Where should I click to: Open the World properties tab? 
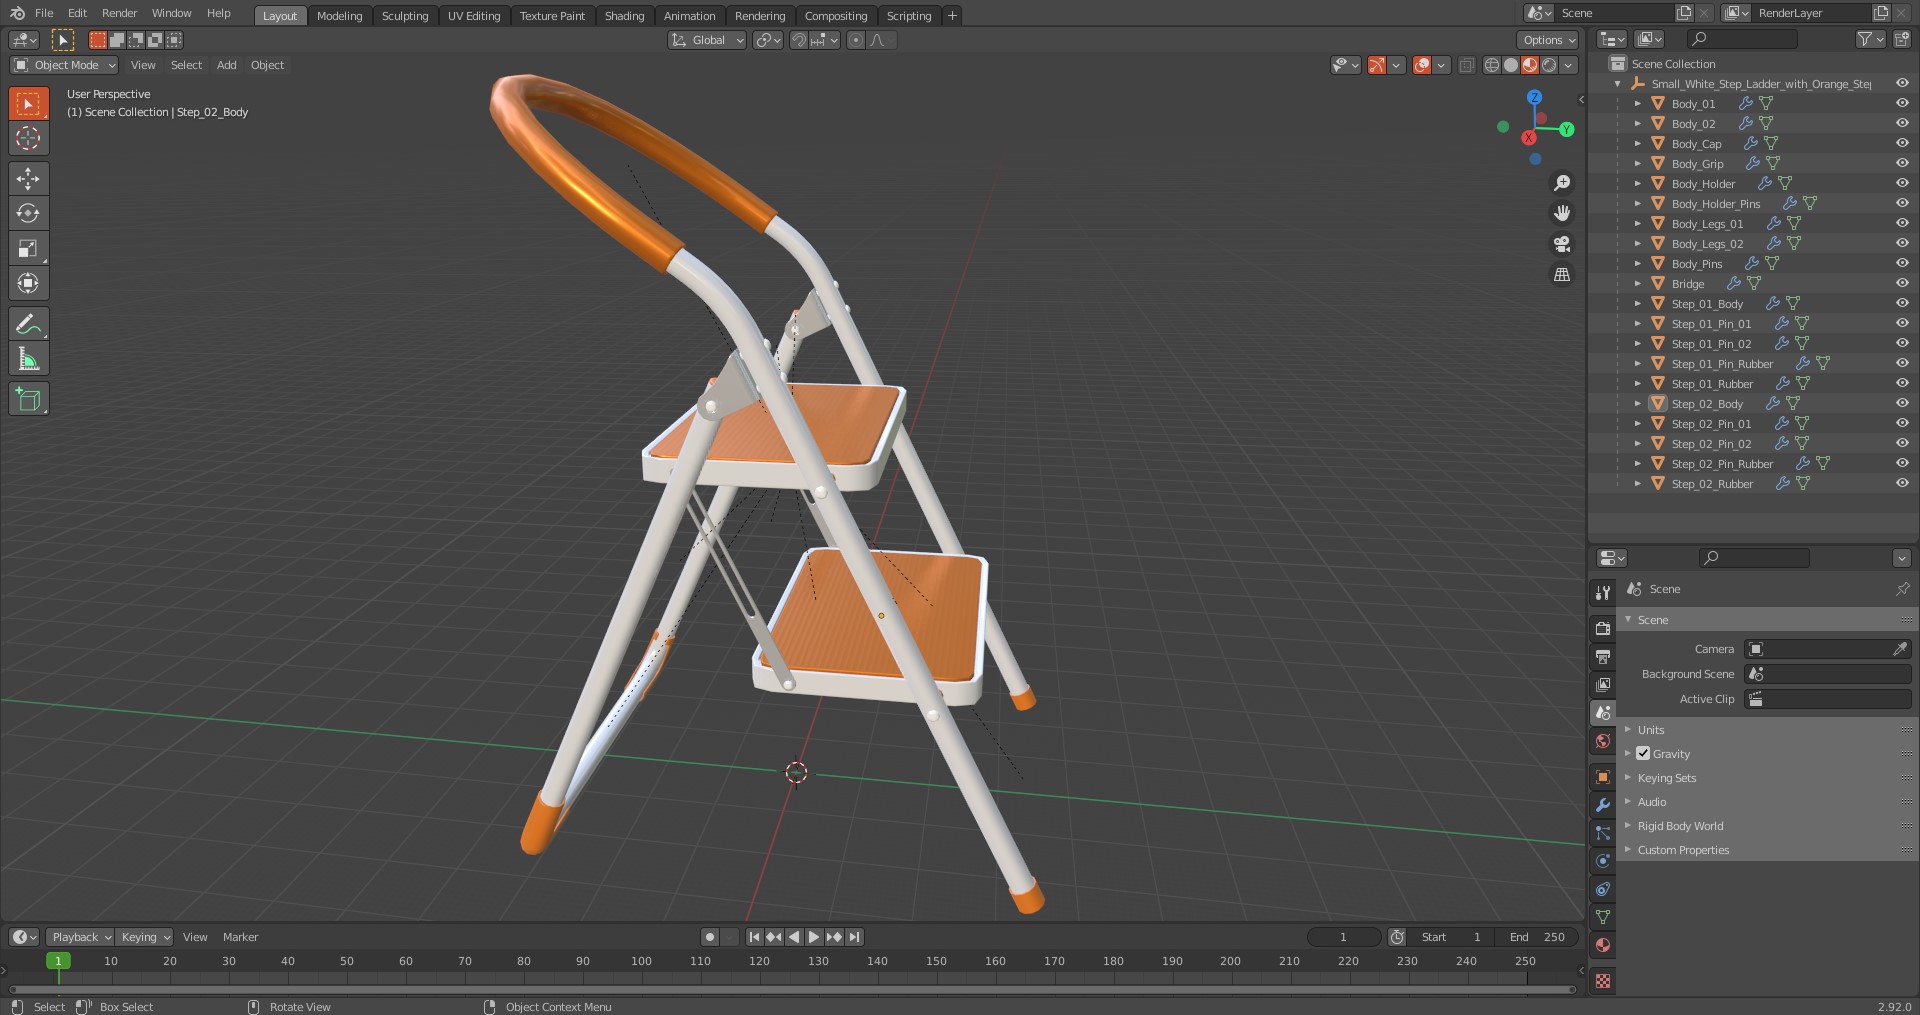(1603, 741)
